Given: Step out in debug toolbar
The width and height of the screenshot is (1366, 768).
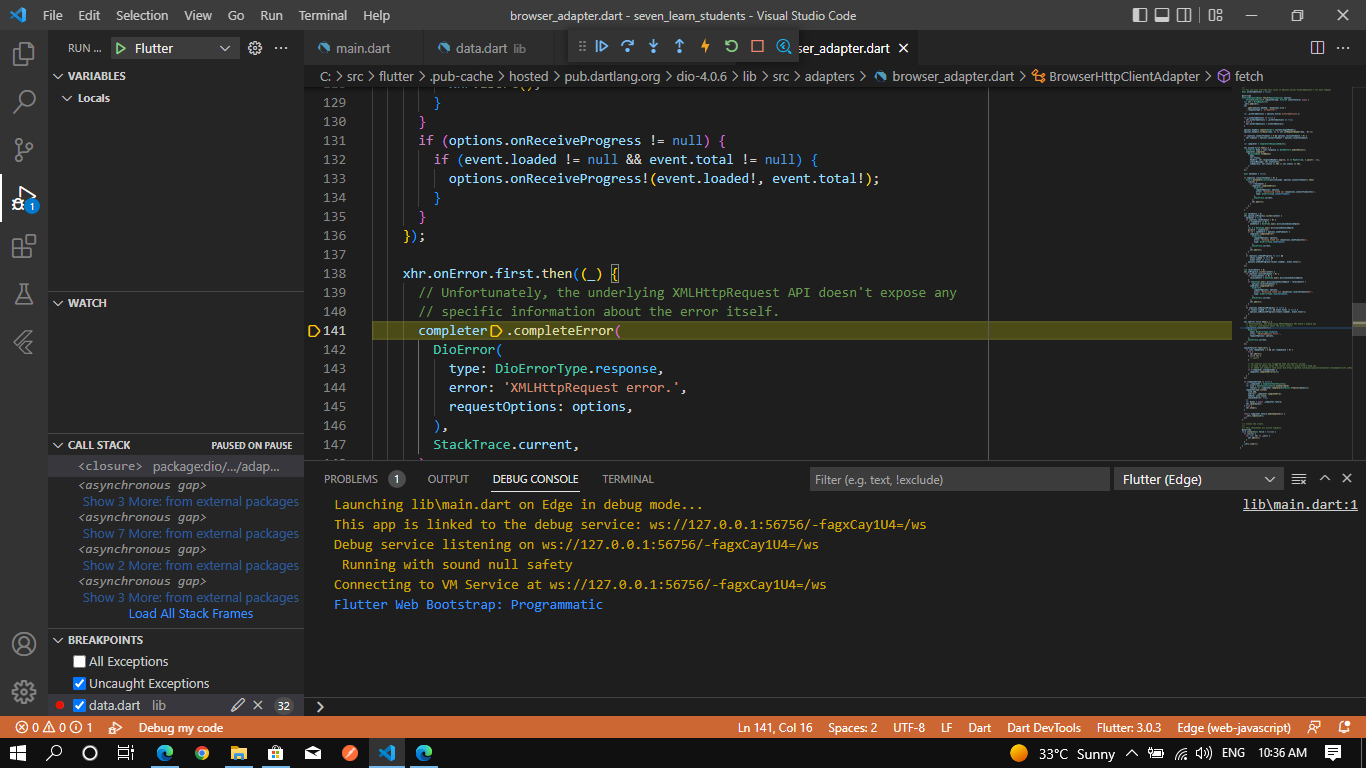Looking at the screenshot, I should coord(680,46).
